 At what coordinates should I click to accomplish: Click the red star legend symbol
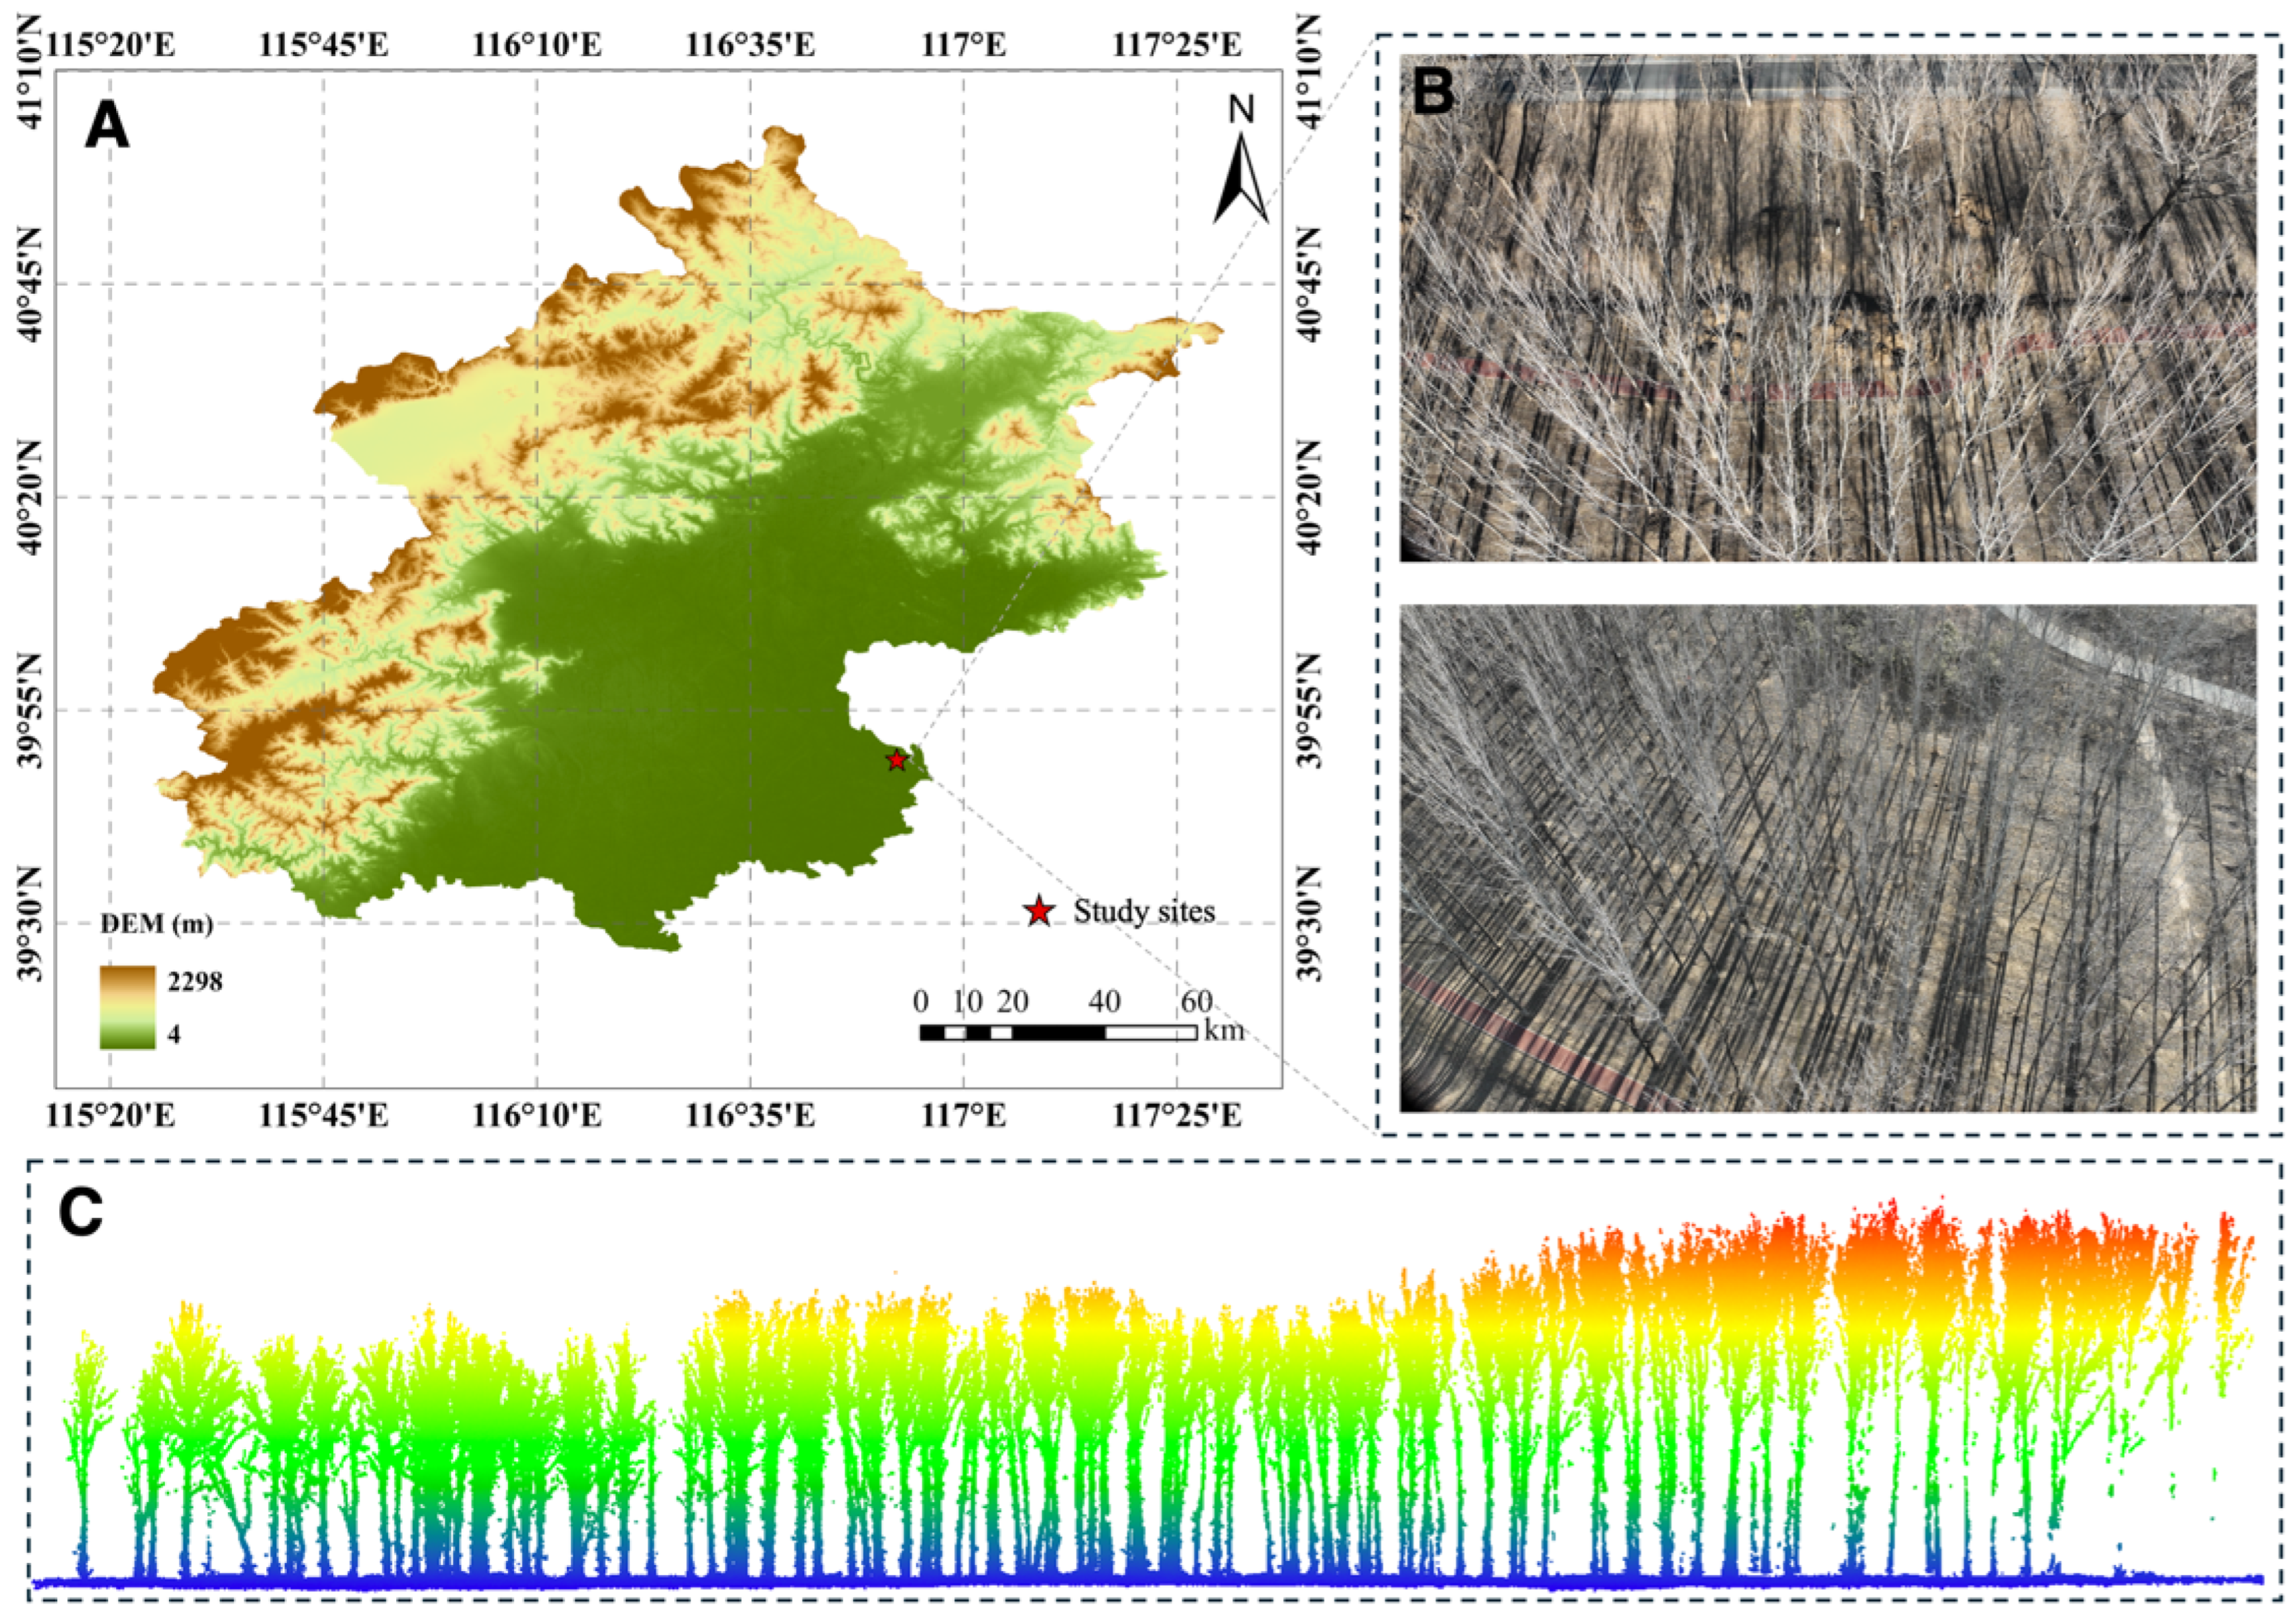click(x=1039, y=911)
